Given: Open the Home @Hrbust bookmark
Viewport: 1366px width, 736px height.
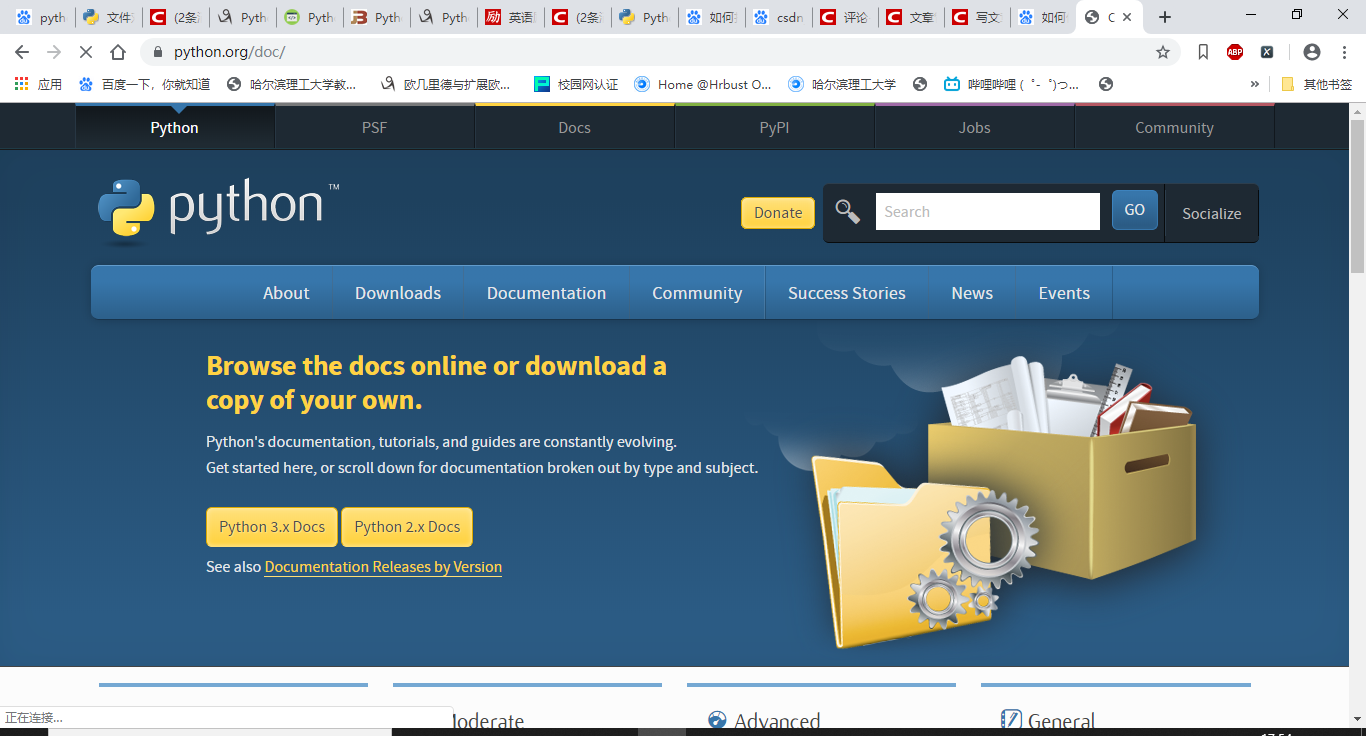Looking at the screenshot, I should point(703,84).
